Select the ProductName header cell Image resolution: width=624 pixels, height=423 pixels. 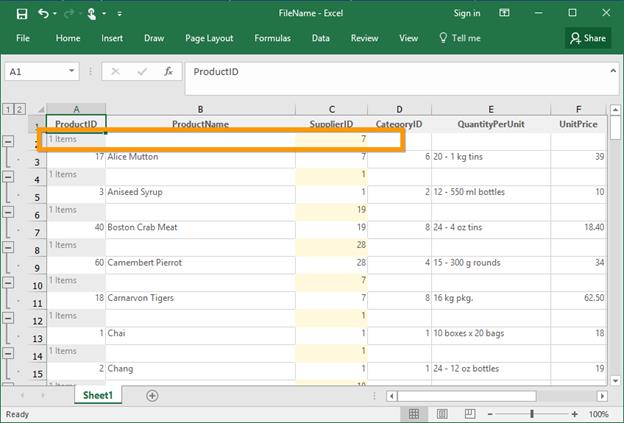pos(201,124)
